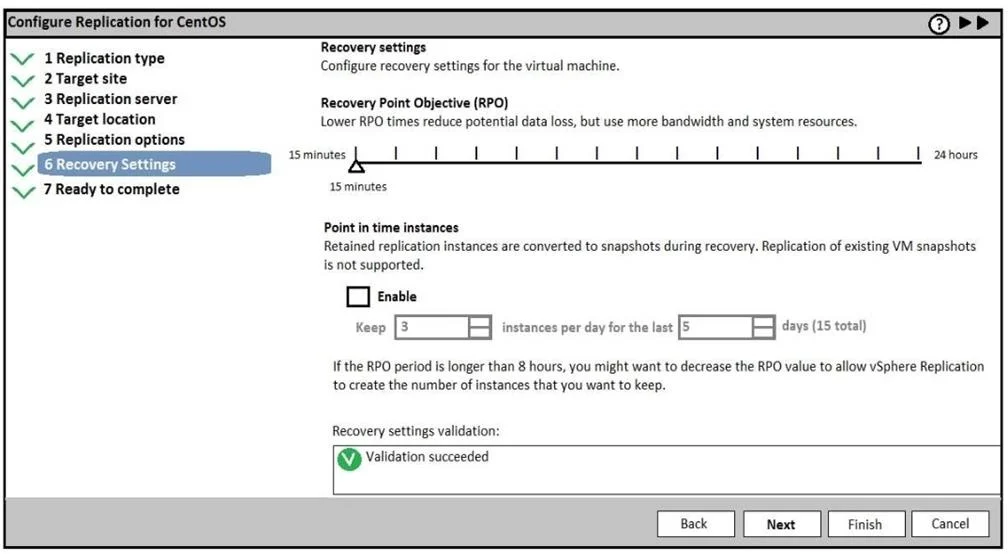Screen dimensions: 1008x554
Task: Click the days count stepper
Action: 763,327
